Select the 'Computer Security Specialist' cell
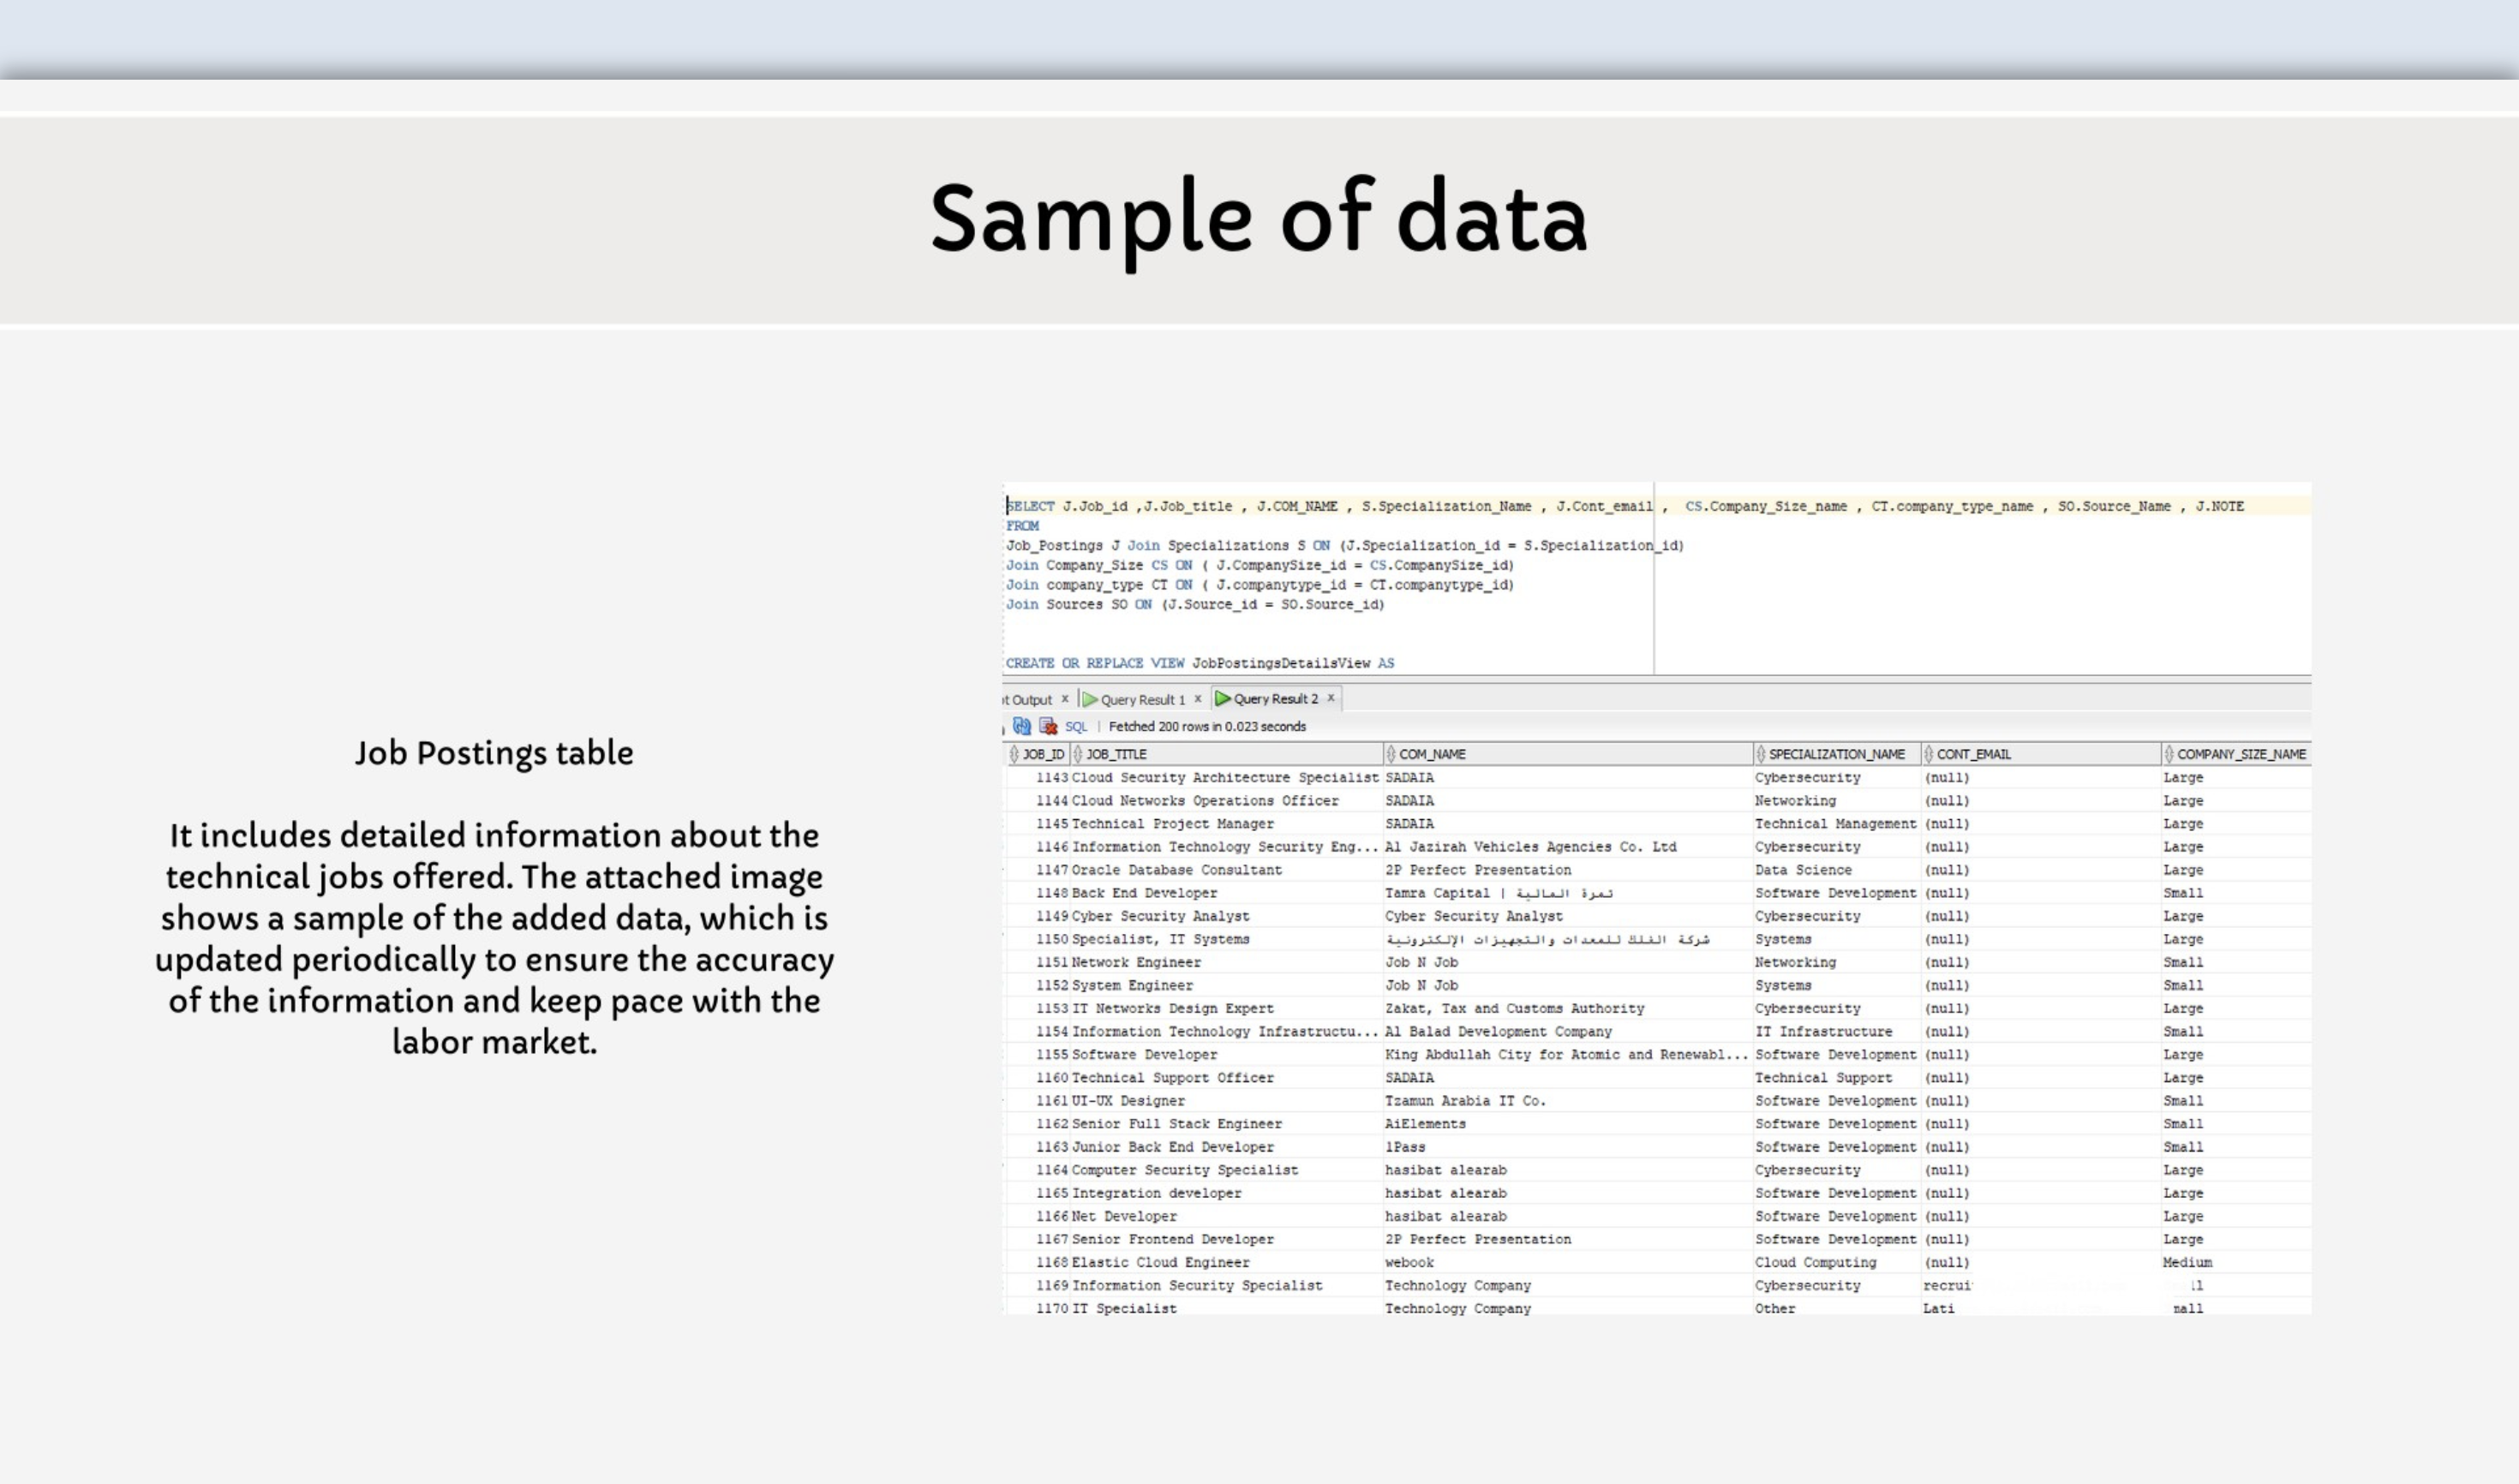 coord(1225,1170)
